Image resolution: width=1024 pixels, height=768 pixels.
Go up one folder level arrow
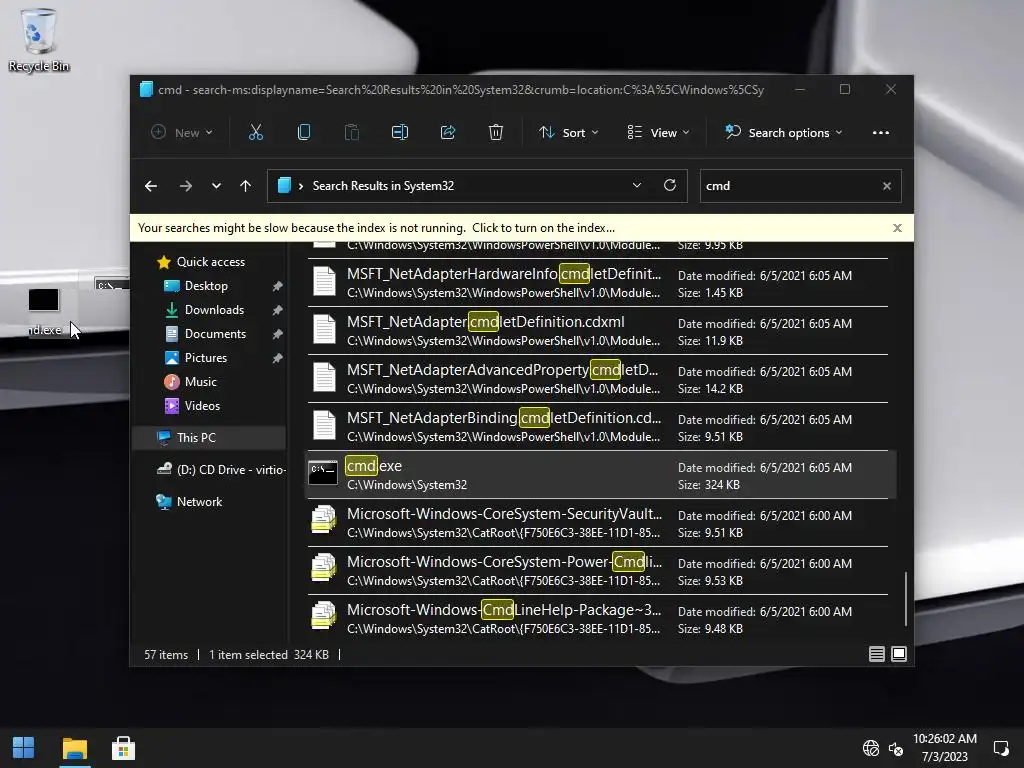(x=246, y=186)
